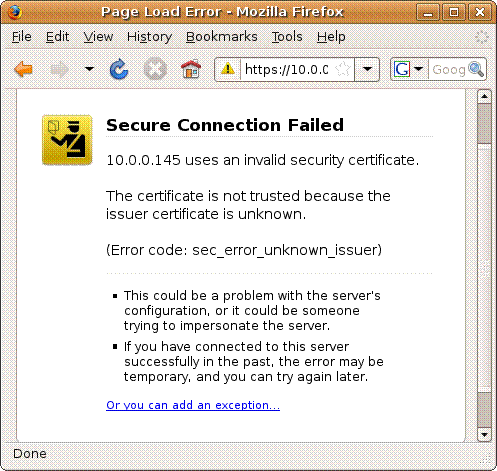Reload the page with the blue refresh icon
This screenshot has width=497, height=471.
[x=119, y=69]
